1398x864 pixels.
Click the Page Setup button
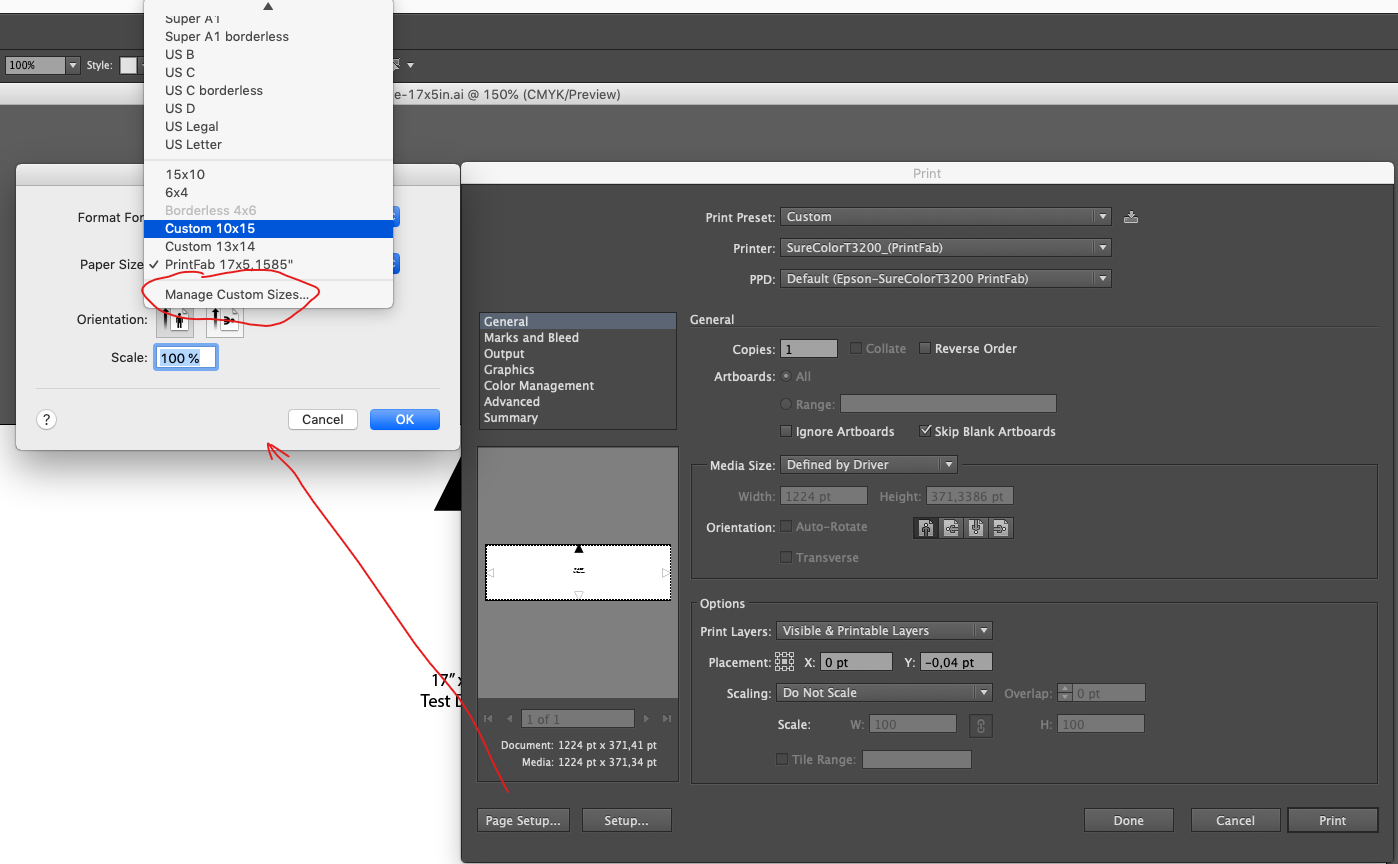[x=522, y=821]
